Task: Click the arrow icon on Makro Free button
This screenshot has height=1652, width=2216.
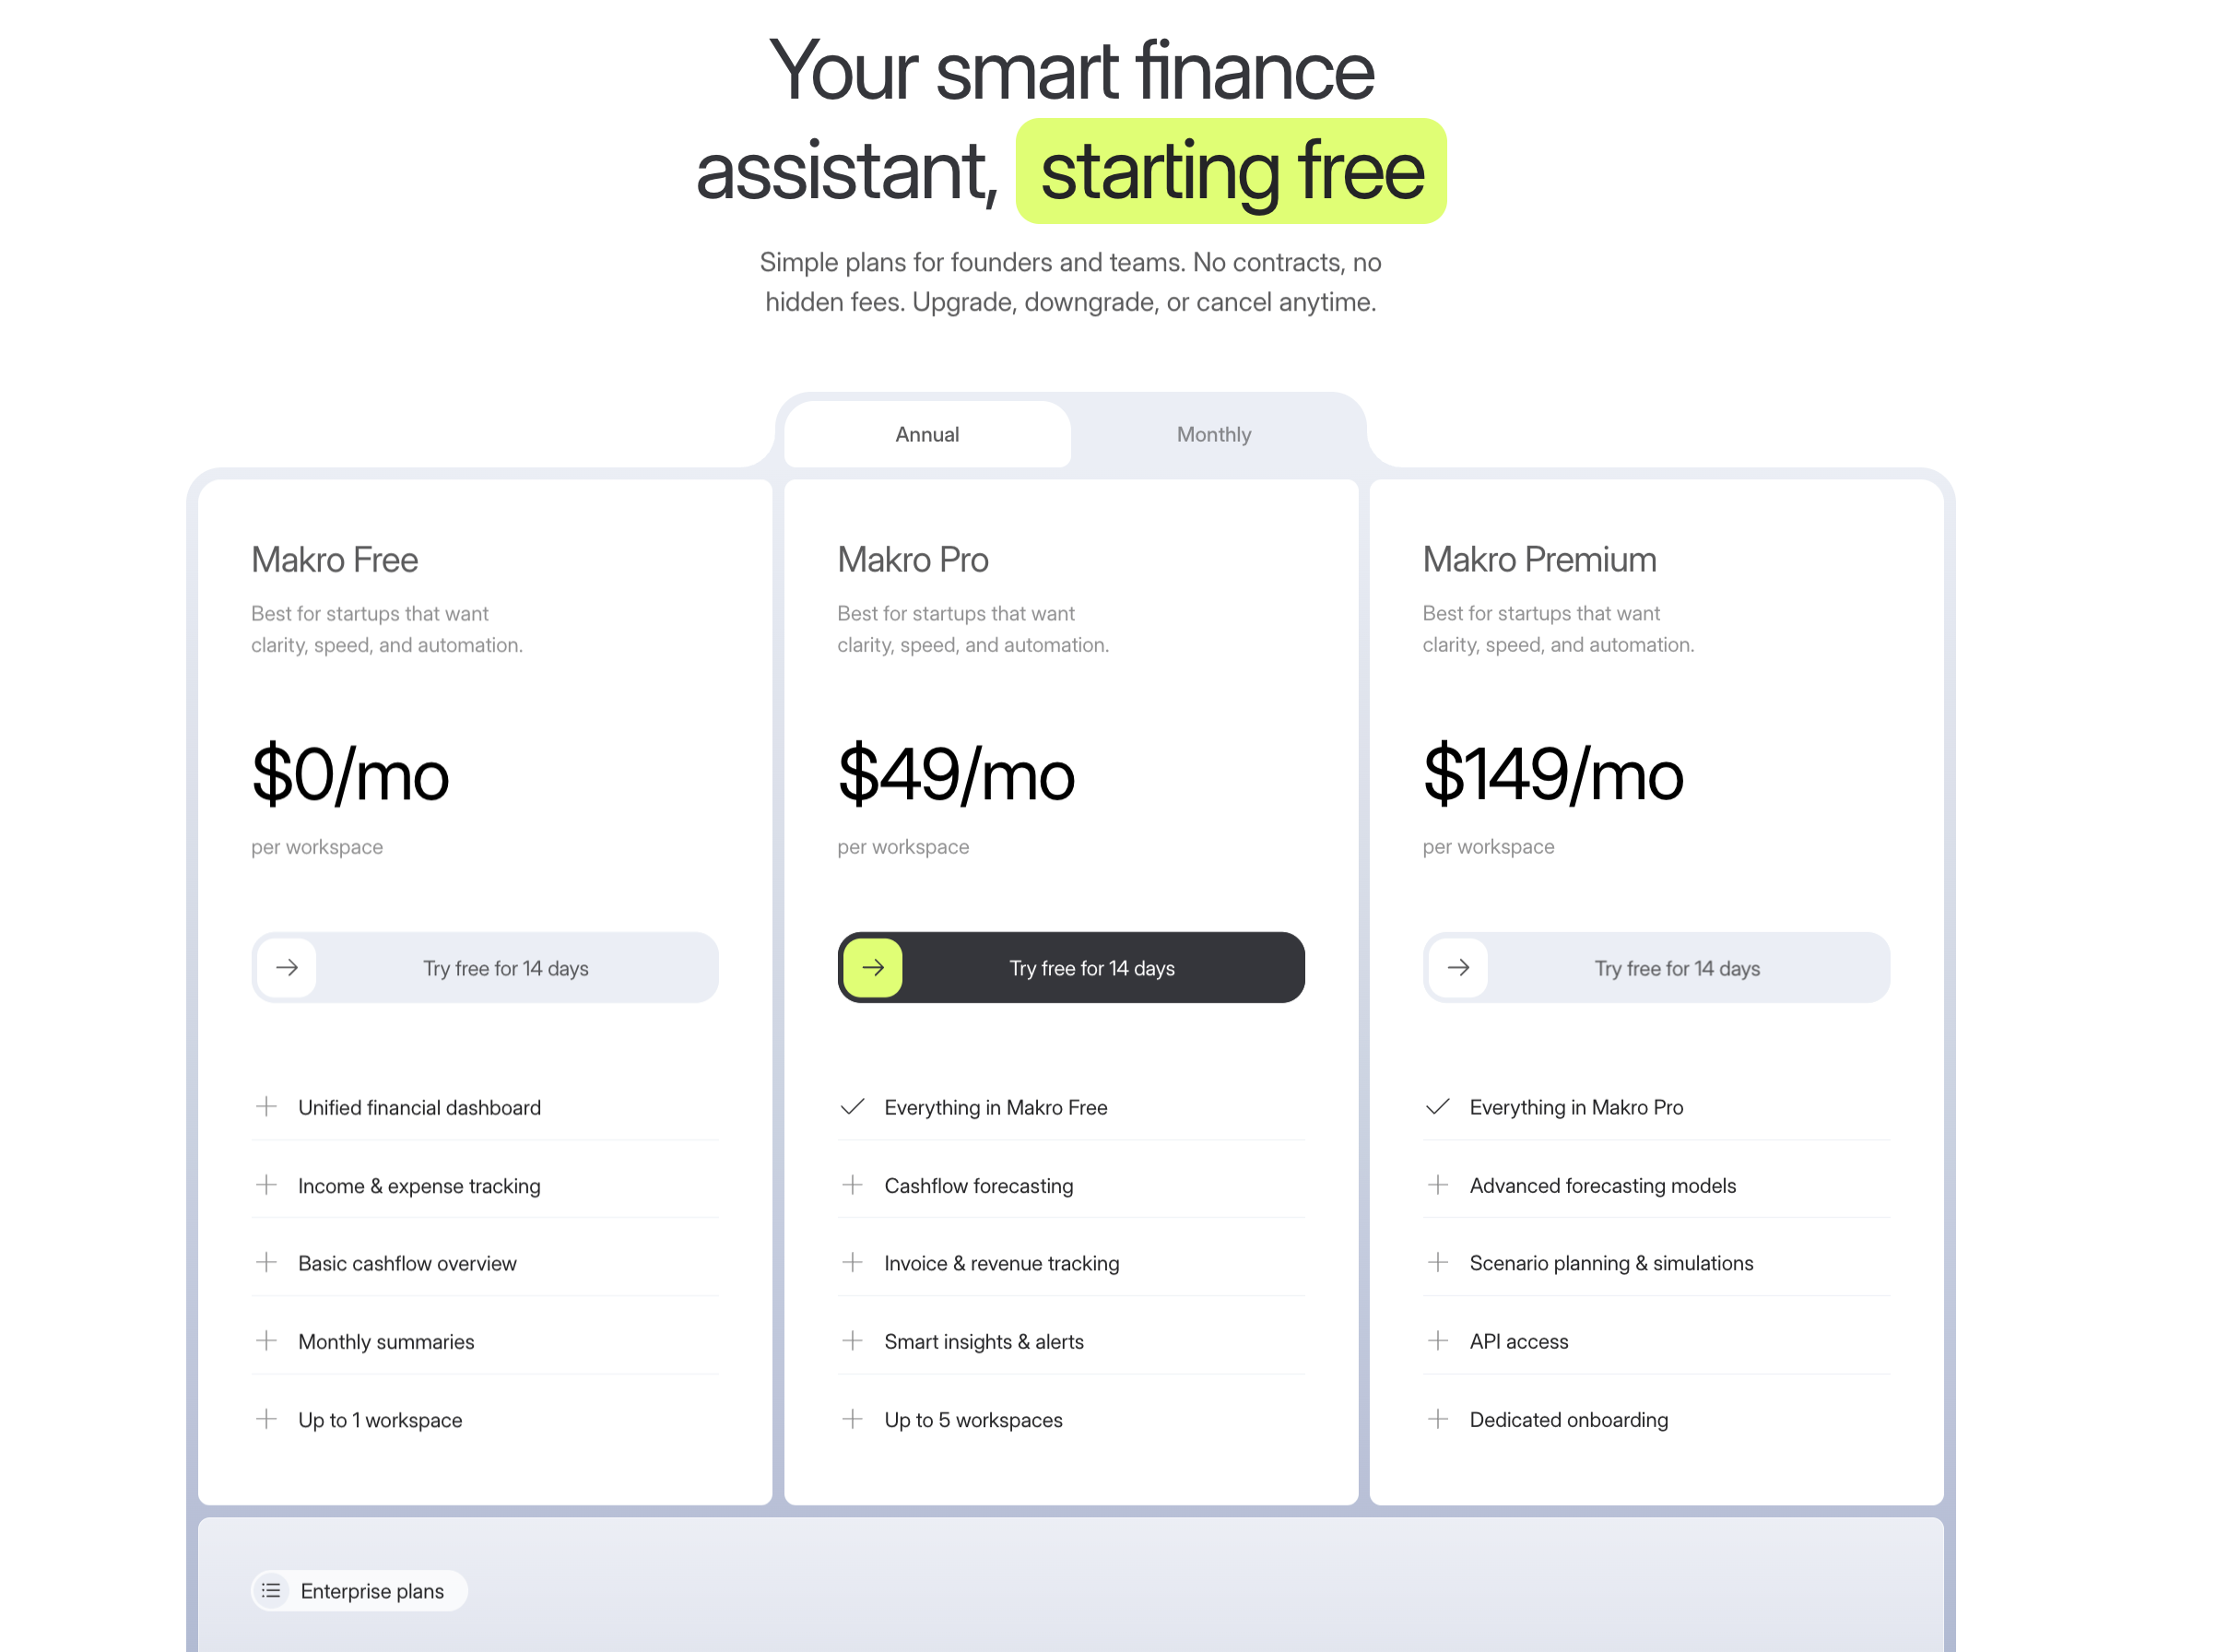Action: (287, 967)
